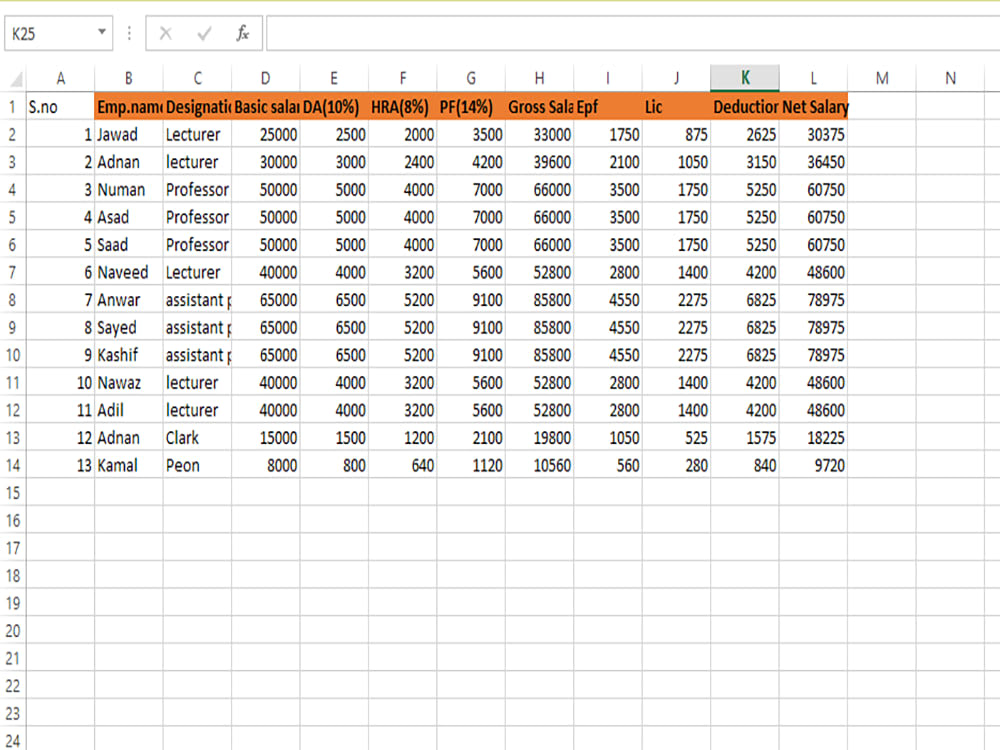Select Sayed's name cell
Image resolution: width=1000 pixels, height=750 pixels.
click(x=129, y=328)
